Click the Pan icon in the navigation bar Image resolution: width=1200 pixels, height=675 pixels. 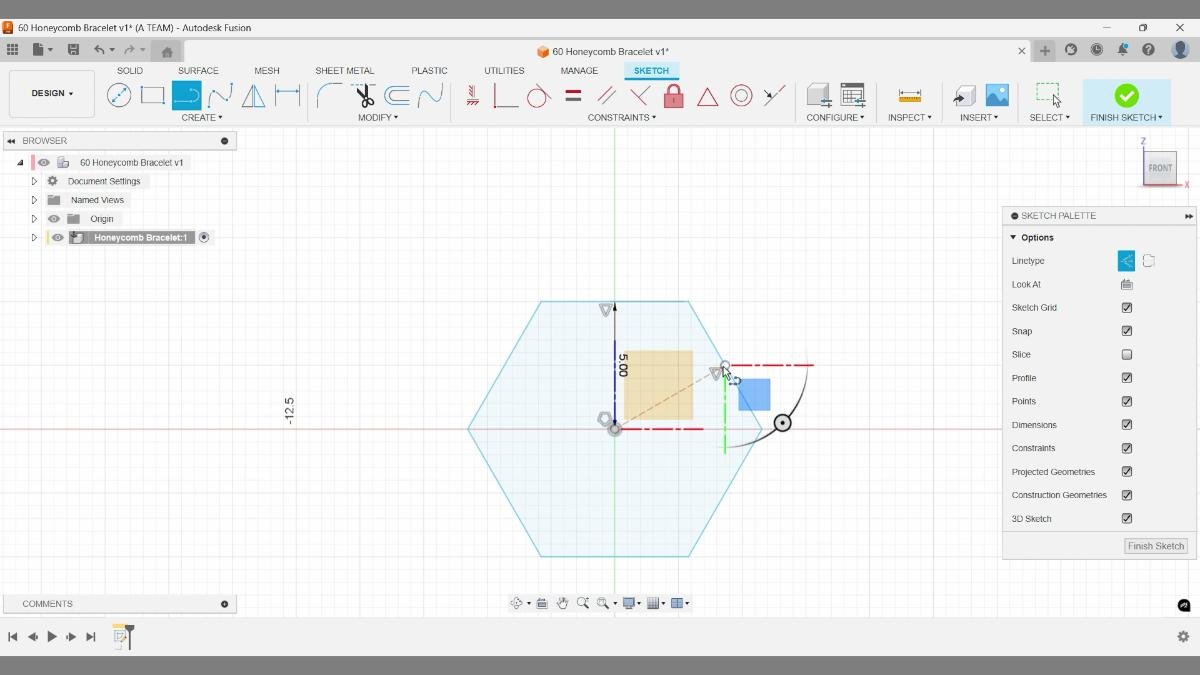(x=563, y=603)
